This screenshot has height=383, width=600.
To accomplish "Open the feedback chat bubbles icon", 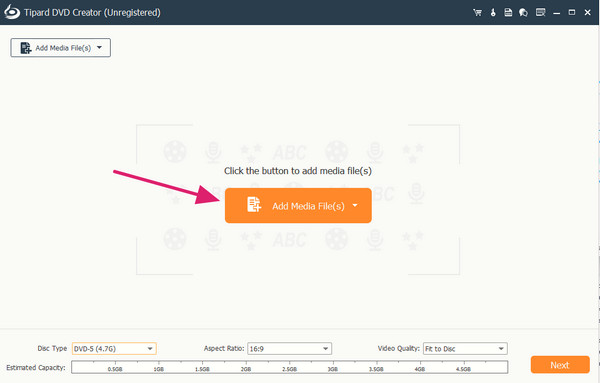I will coord(523,13).
